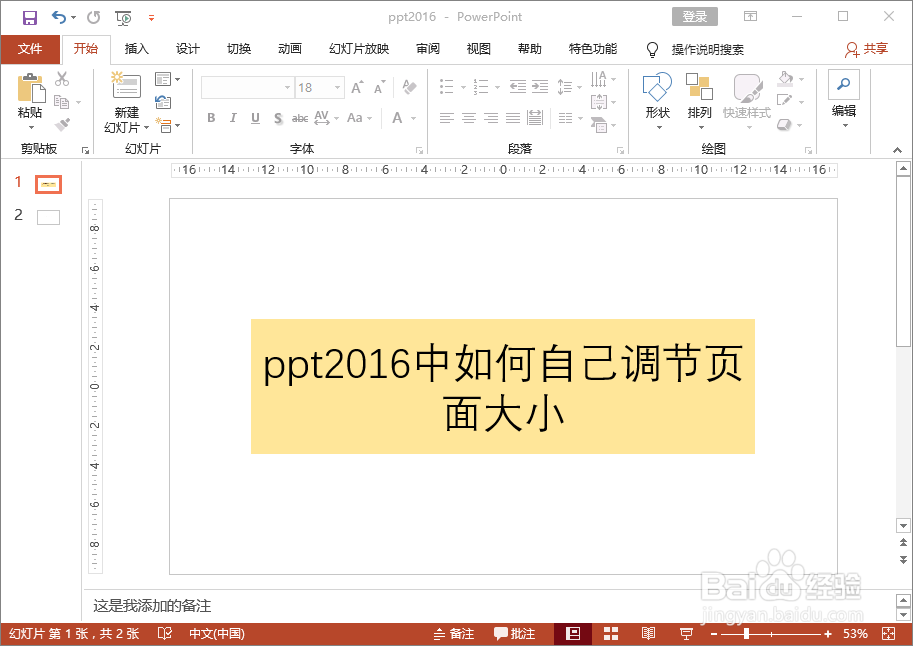913x646 pixels.
Task: Increase list indent level
Action: click(540, 87)
